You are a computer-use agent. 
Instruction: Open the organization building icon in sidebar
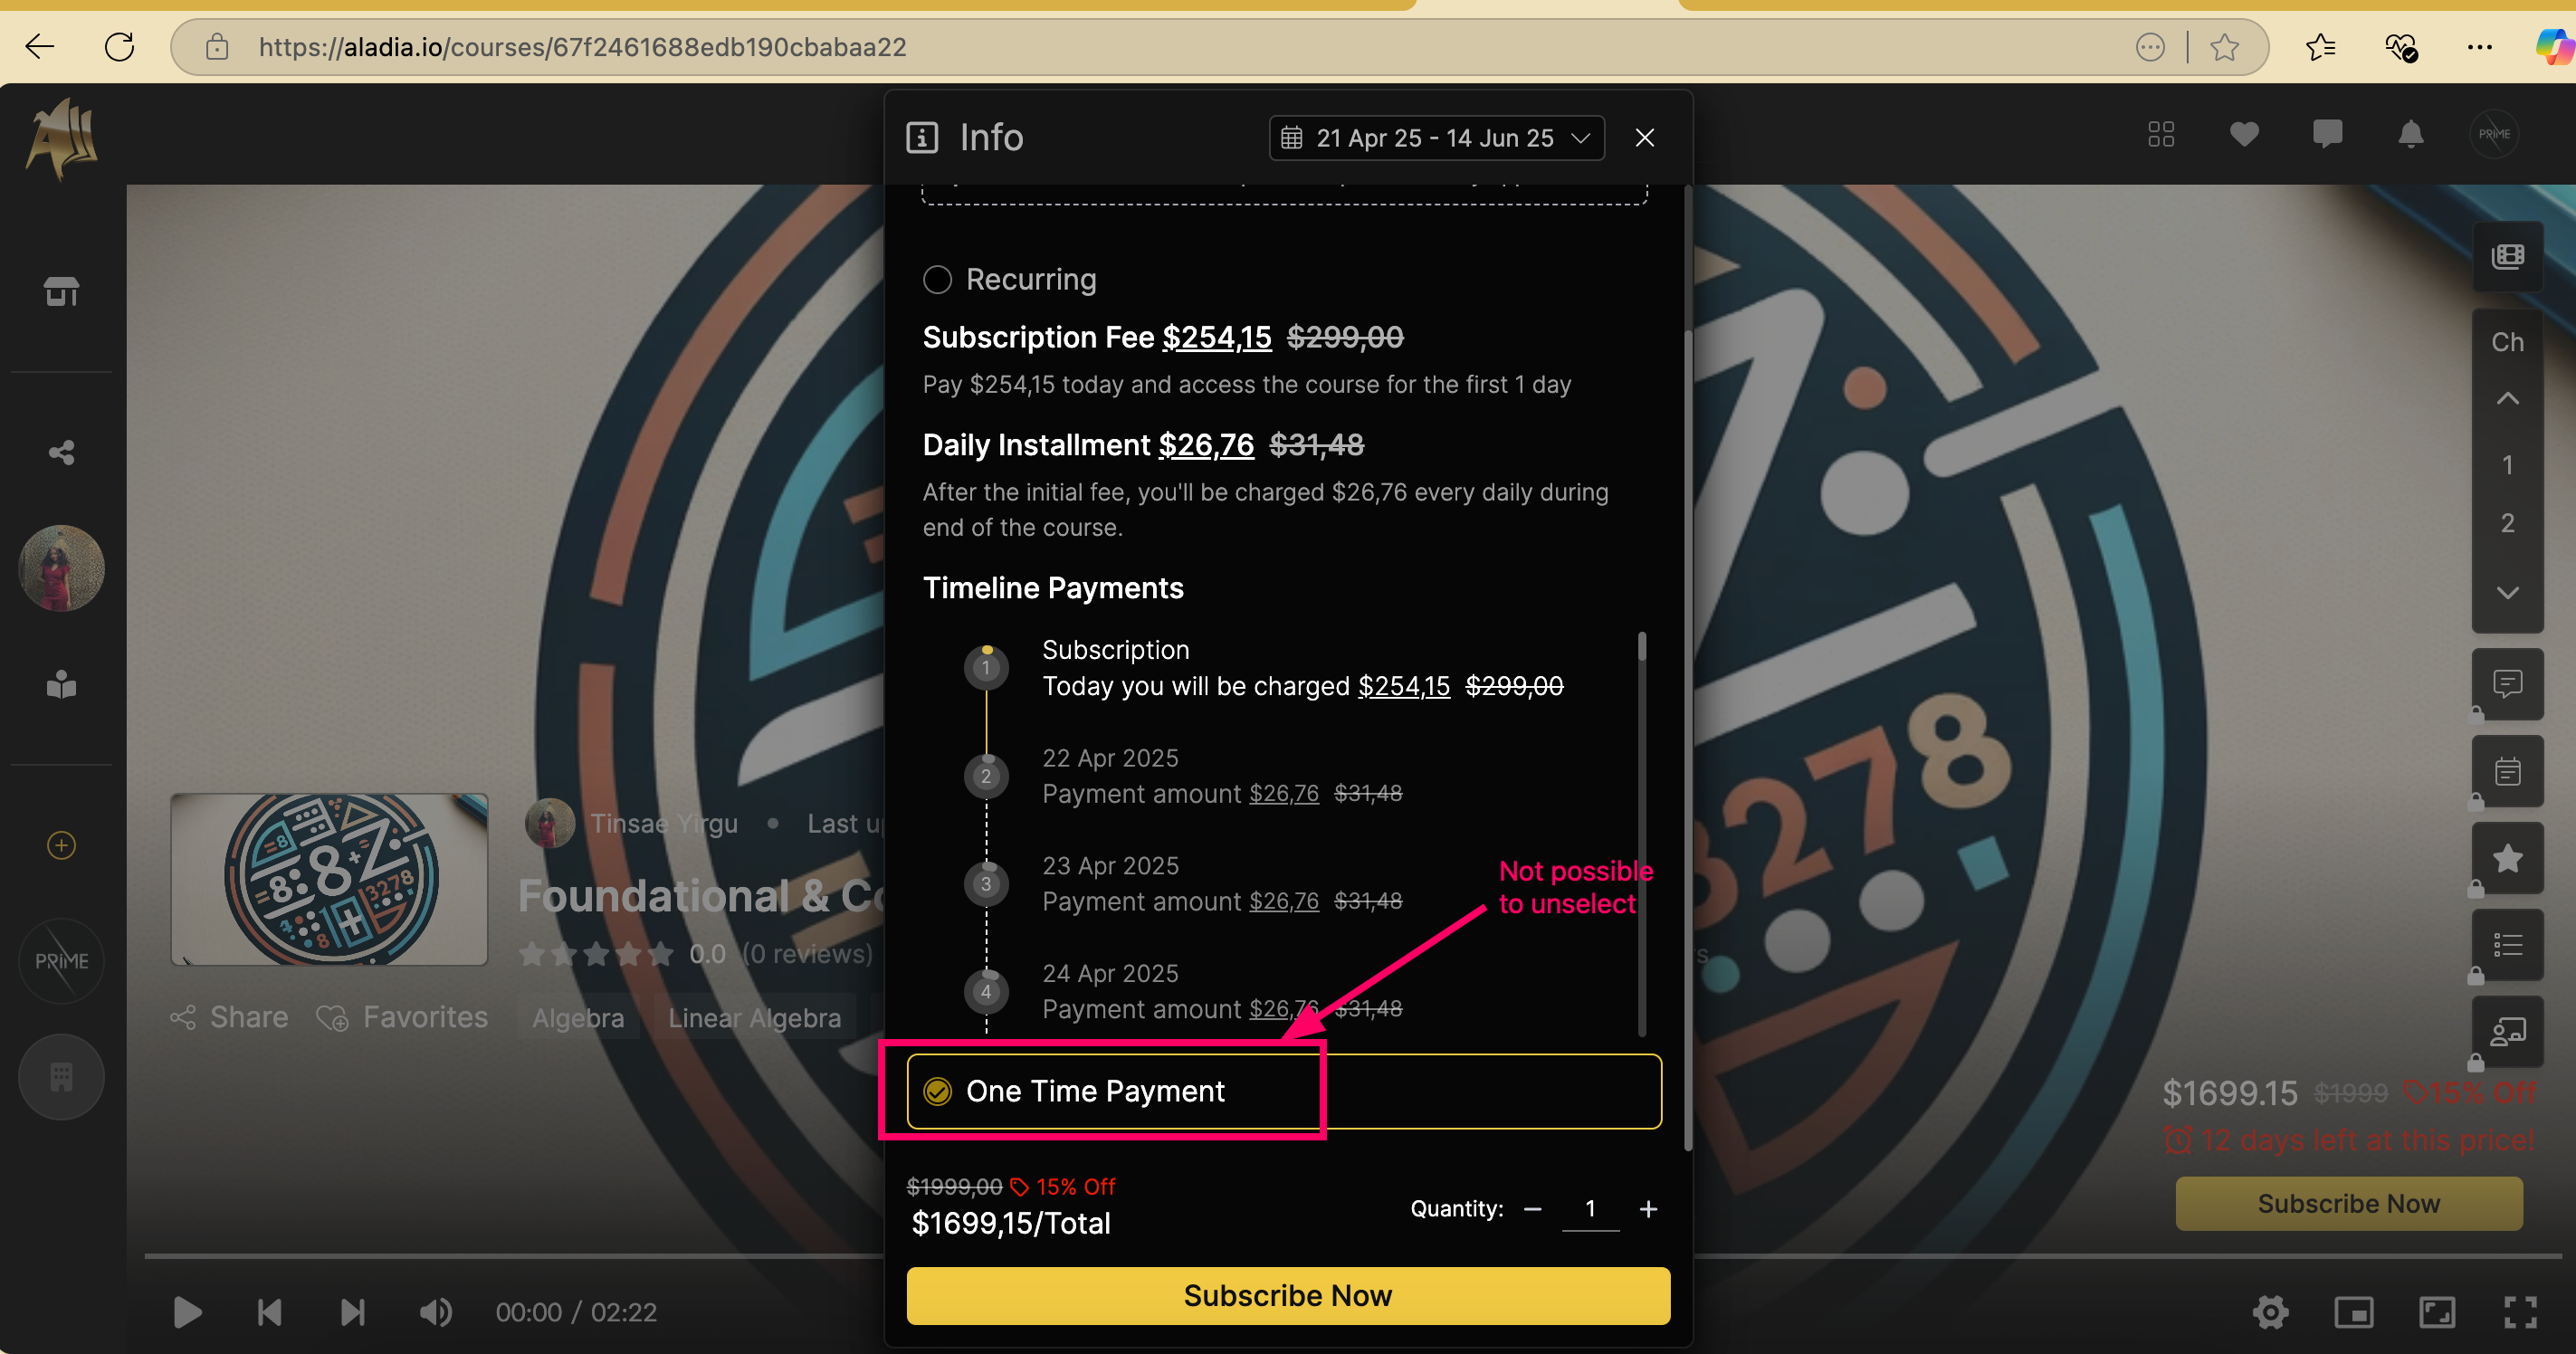(x=61, y=1077)
